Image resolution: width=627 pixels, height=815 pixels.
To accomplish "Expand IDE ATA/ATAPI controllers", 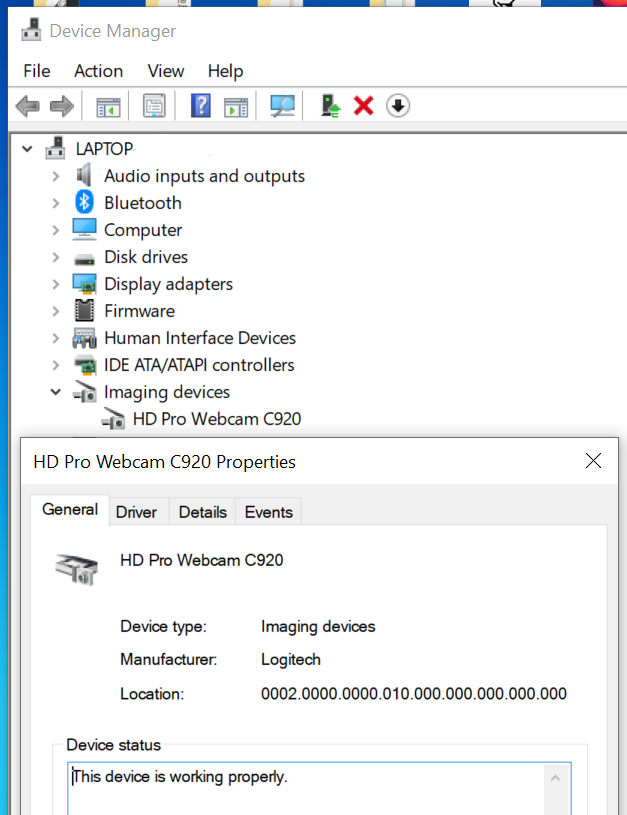I will click(x=56, y=365).
